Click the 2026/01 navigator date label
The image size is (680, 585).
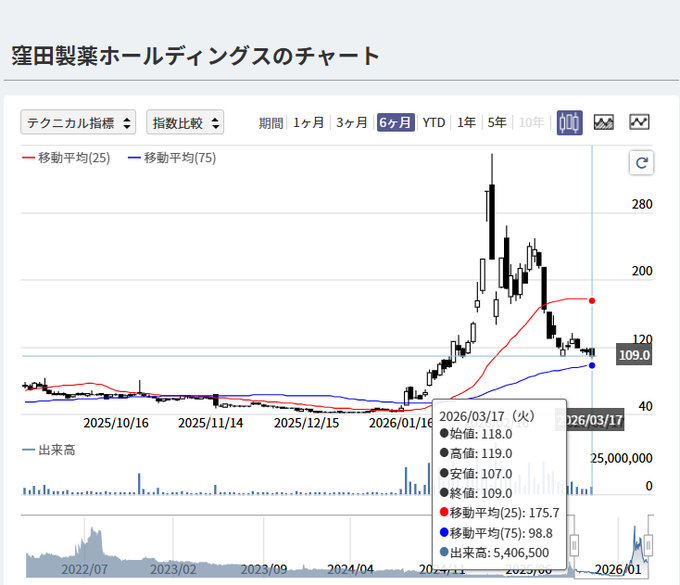click(x=618, y=569)
